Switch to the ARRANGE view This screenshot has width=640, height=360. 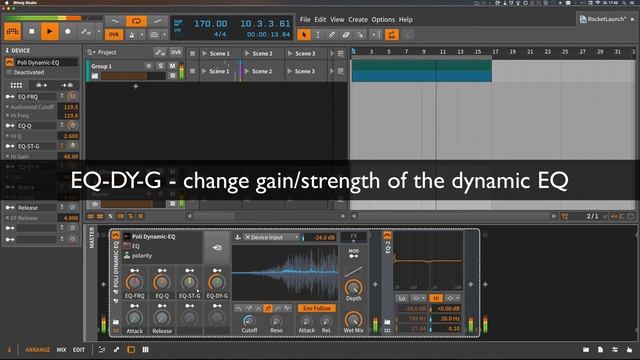pyautogui.click(x=38, y=350)
